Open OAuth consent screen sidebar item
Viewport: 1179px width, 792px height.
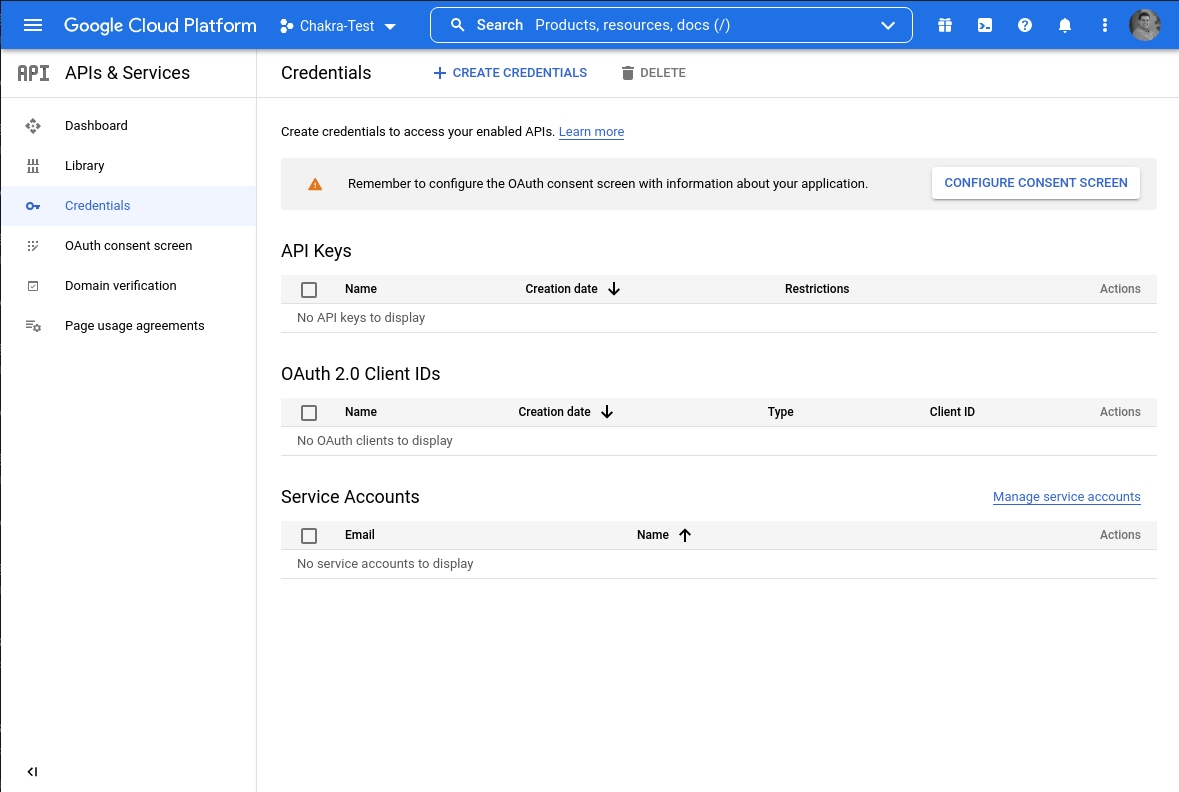click(128, 246)
